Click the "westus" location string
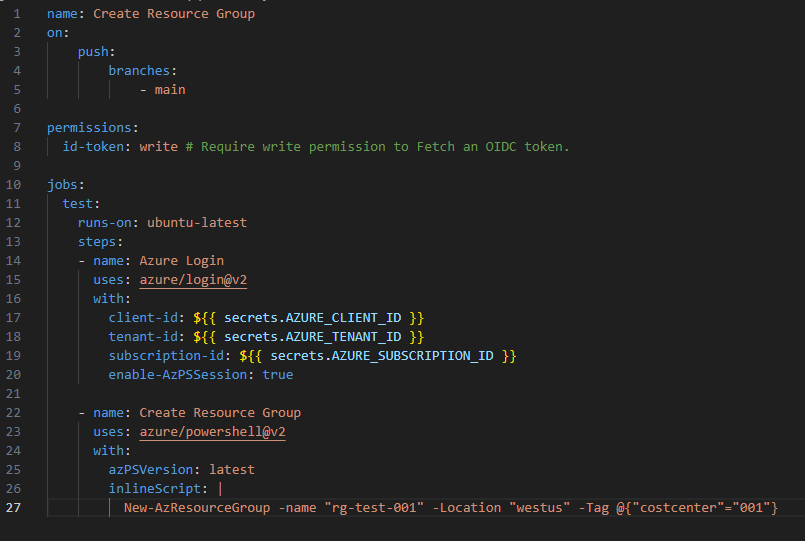805x541 pixels. [540, 508]
